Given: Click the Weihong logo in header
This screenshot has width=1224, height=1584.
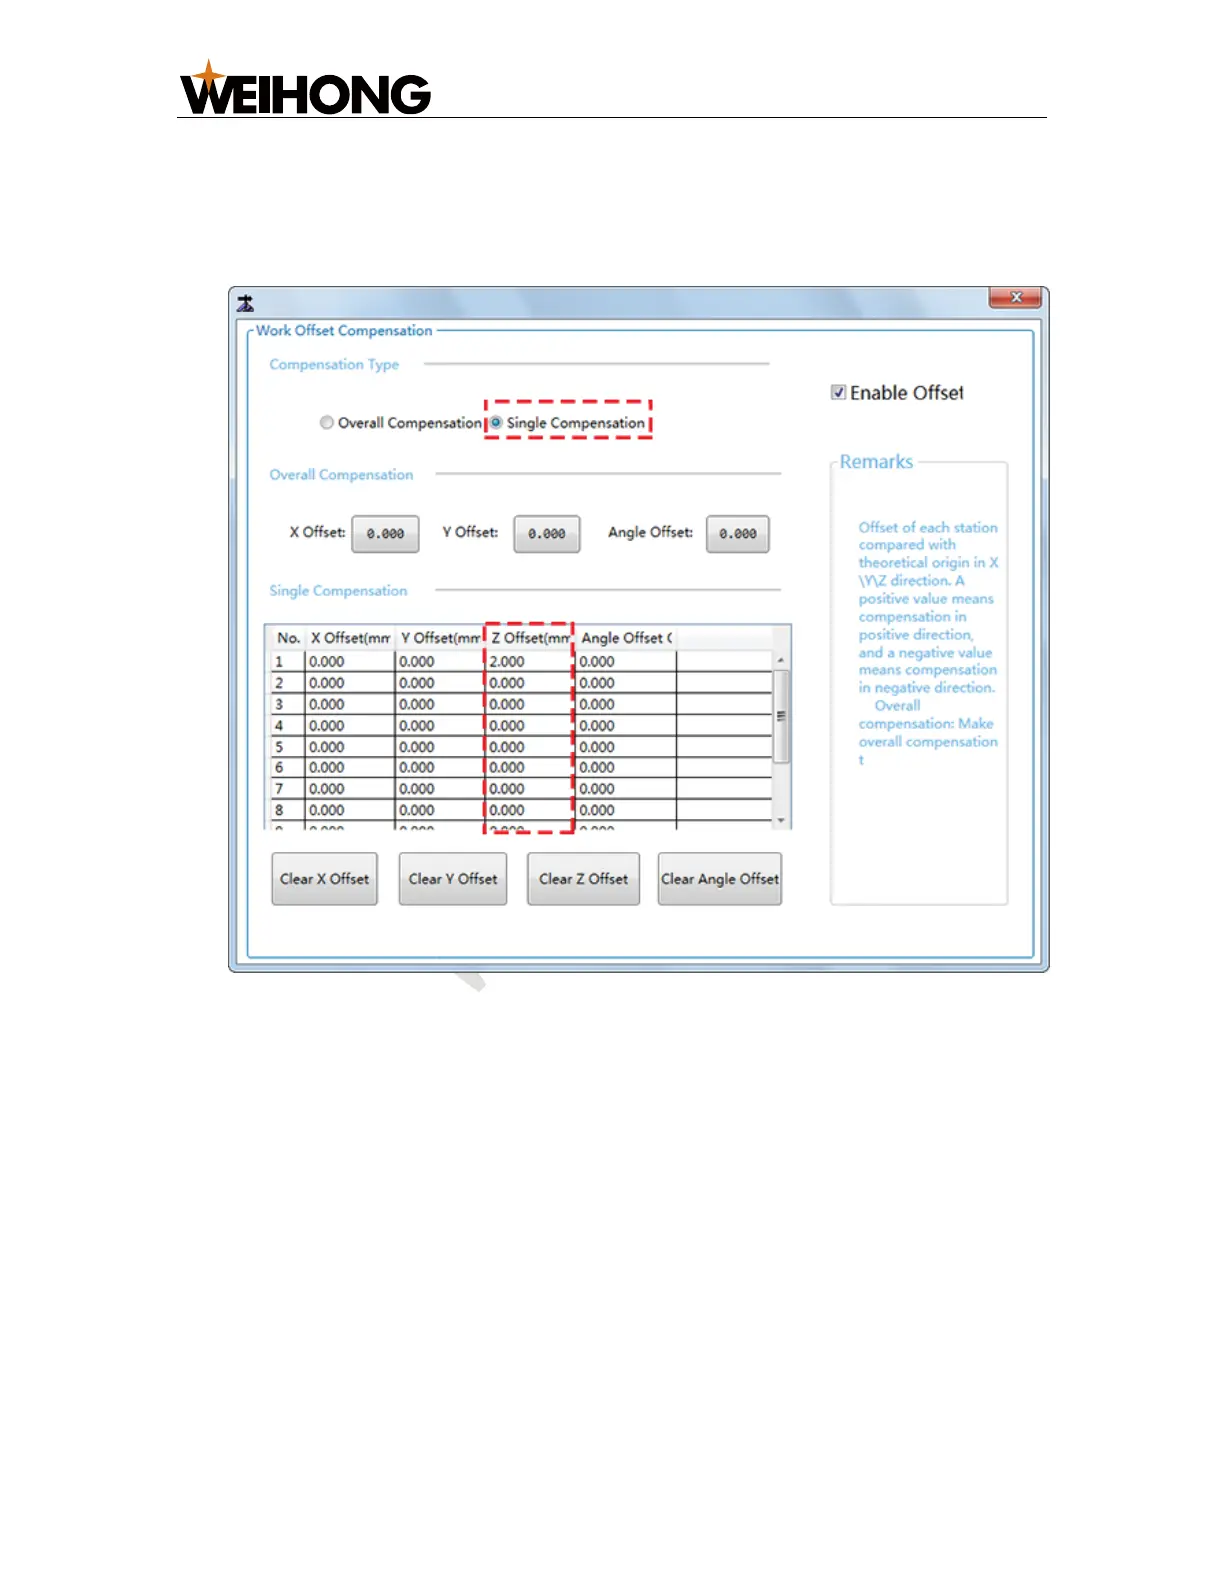Looking at the screenshot, I should point(305,88).
